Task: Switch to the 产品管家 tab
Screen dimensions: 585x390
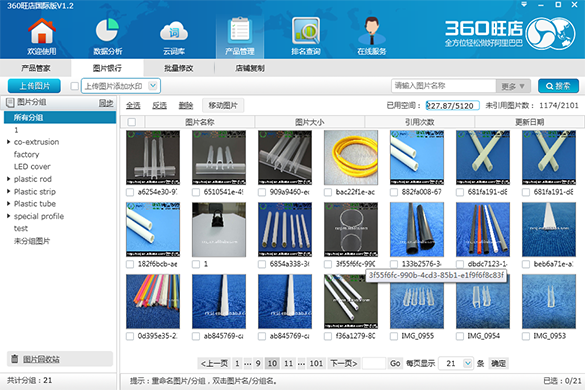Action: (x=35, y=68)
